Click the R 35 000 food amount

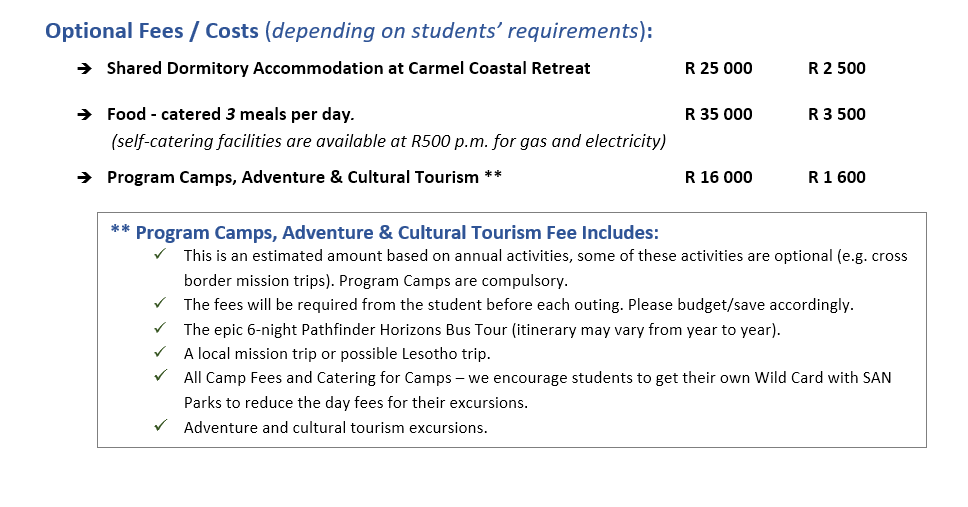[x=718, y=115]
